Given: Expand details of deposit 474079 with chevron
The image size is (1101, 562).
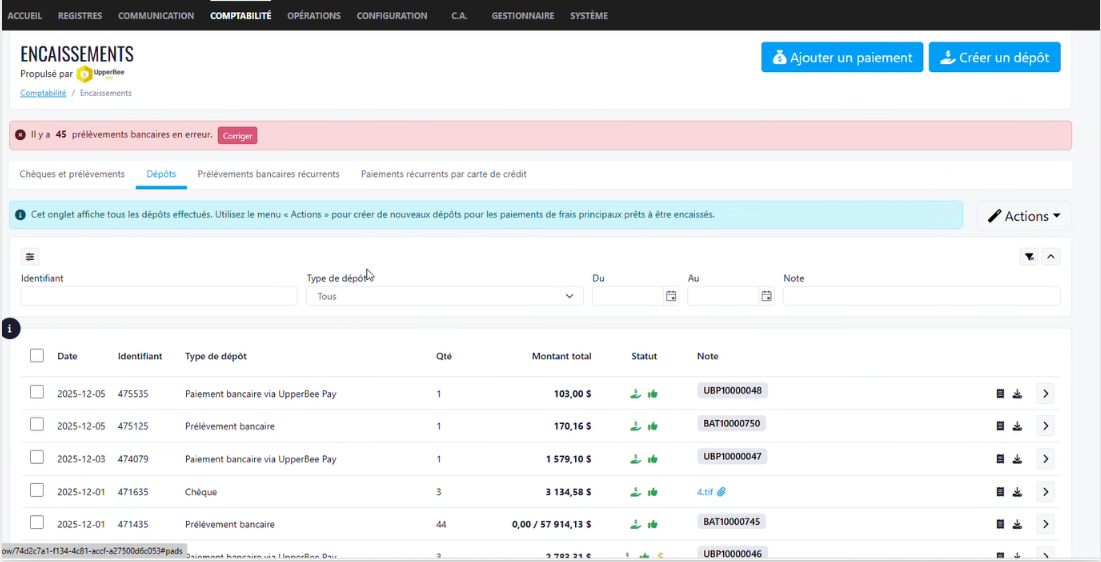Looking at the screenshot, I should click(1046, 459).
